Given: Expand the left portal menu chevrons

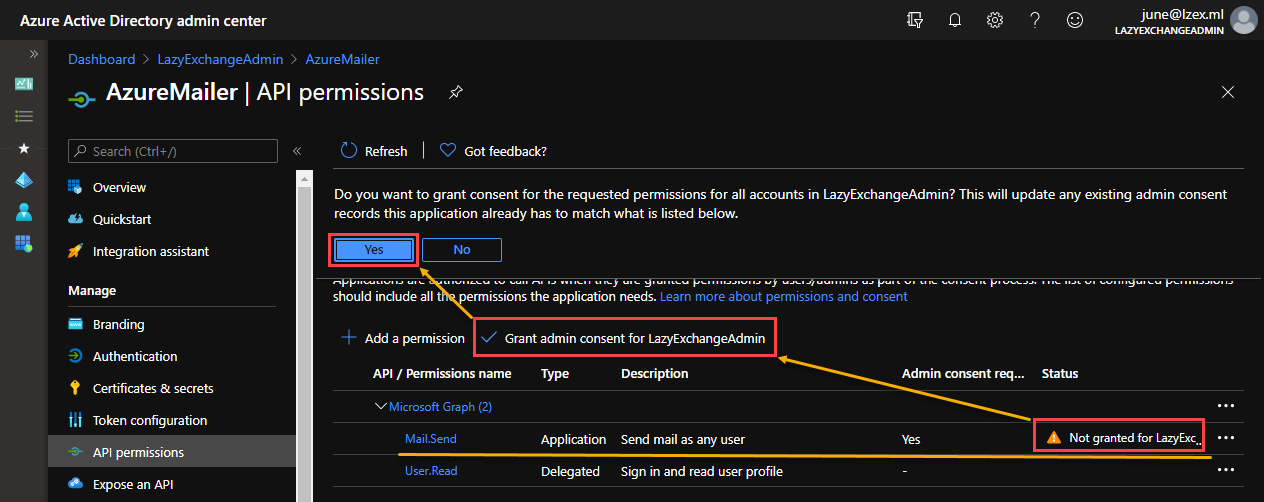Looking at the screenshot, I should (x=34, y=54).
